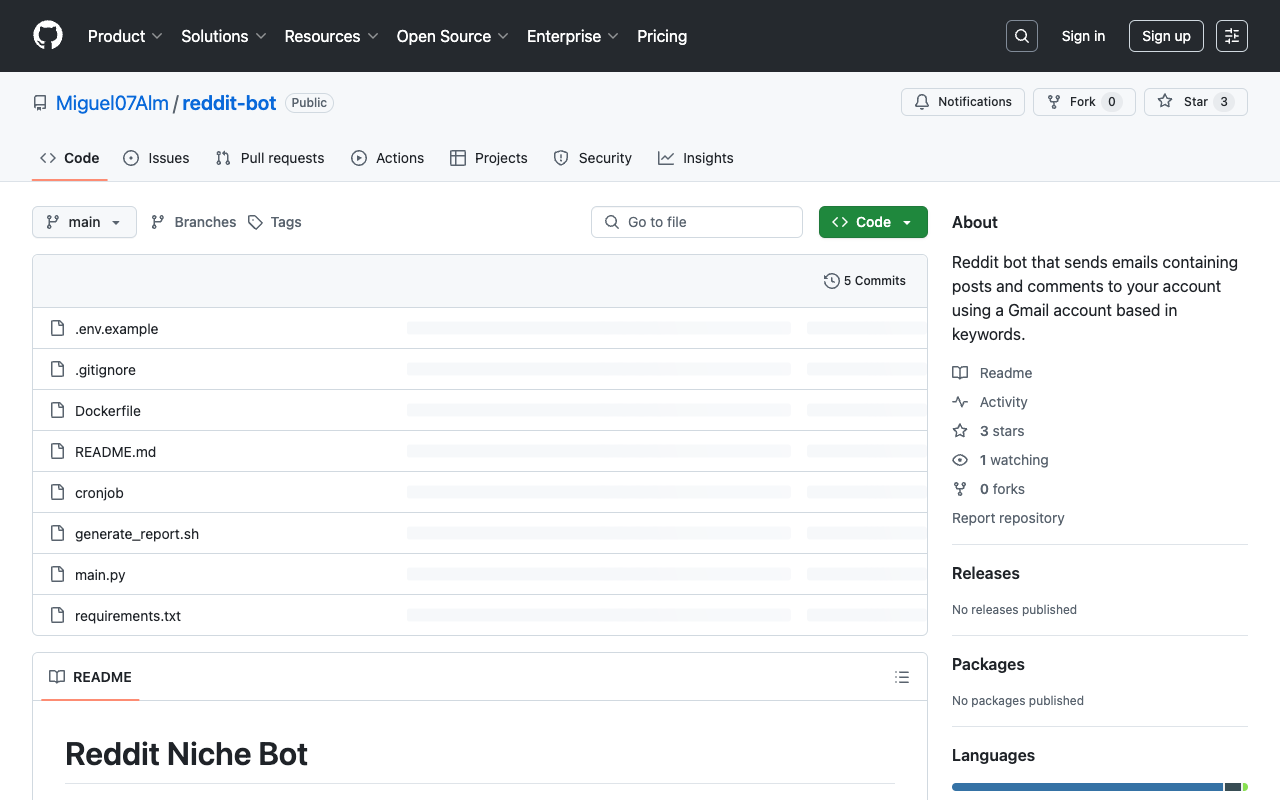The image size is (1280, 800).
Task: Click the star icon in Star button
Action: pyautogui.click(x=1165, y=102)
